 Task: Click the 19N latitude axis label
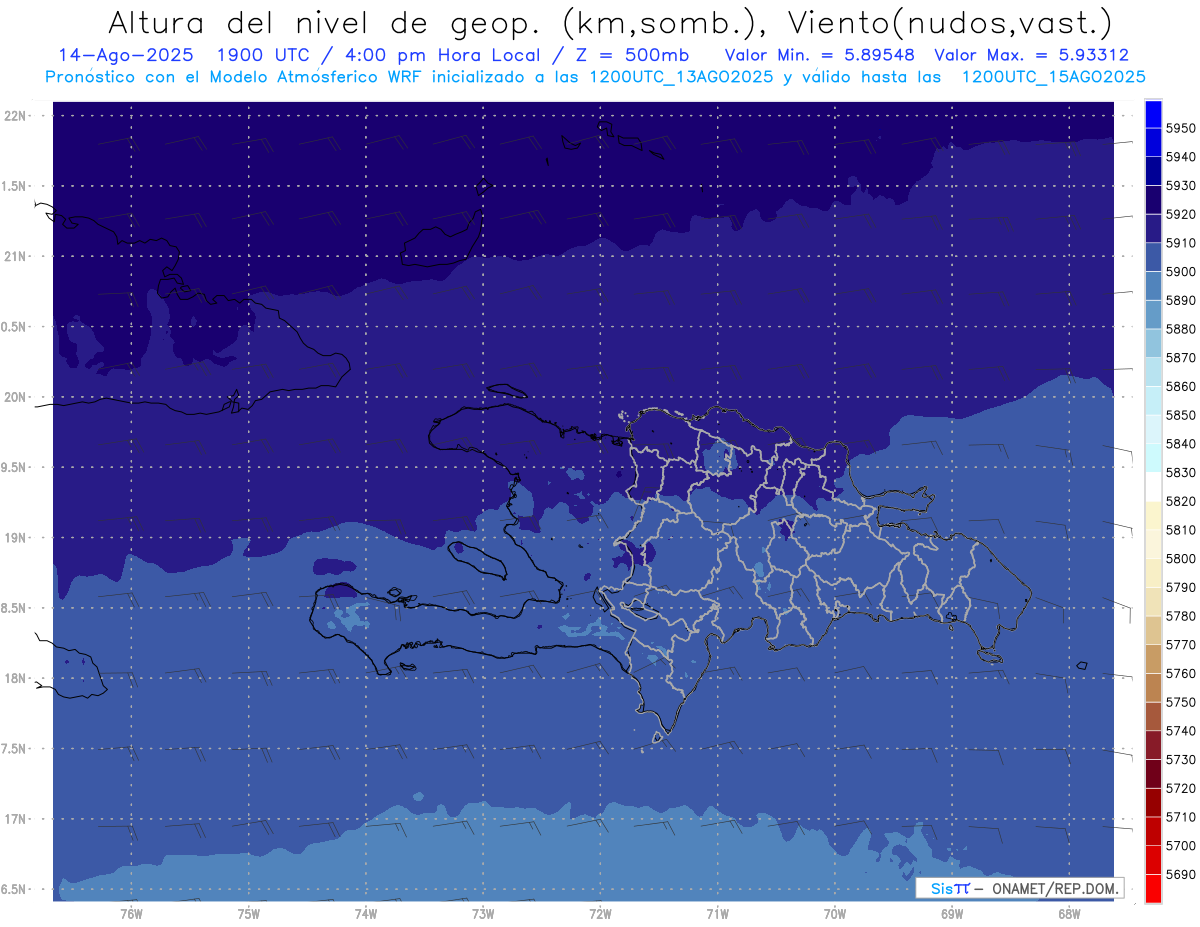[x=15, y=537]
